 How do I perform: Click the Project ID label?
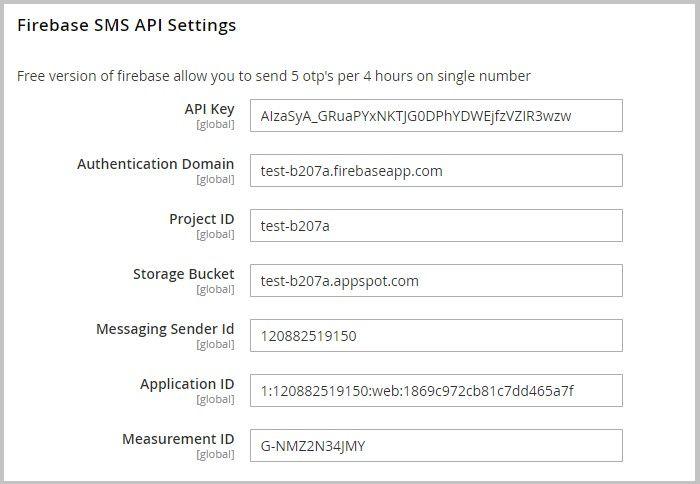(x=201, y=219)
